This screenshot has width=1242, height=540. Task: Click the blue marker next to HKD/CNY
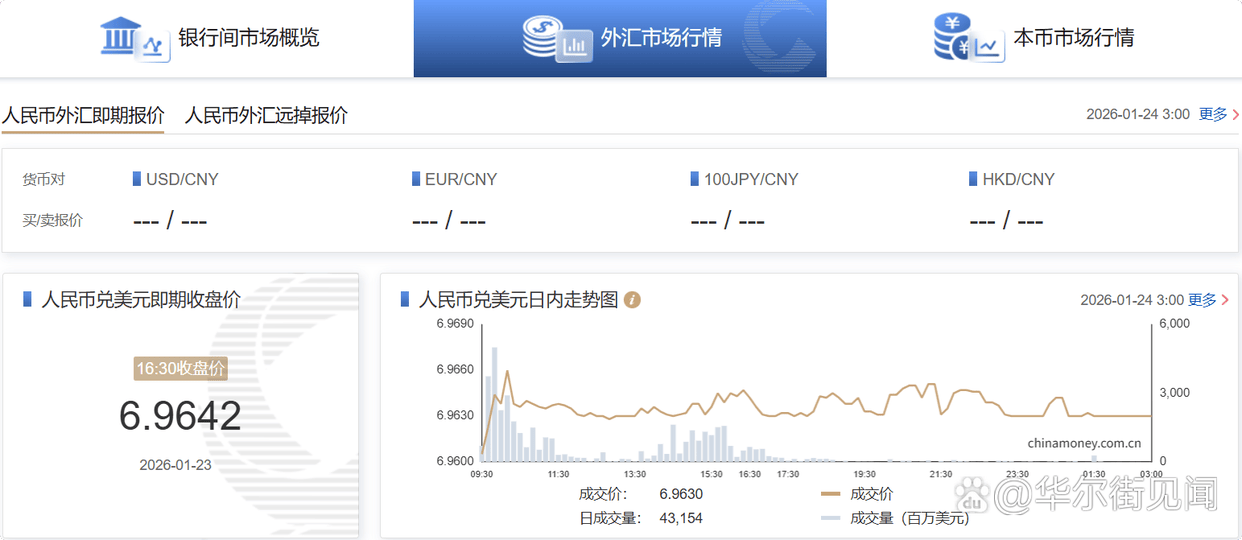974,179
